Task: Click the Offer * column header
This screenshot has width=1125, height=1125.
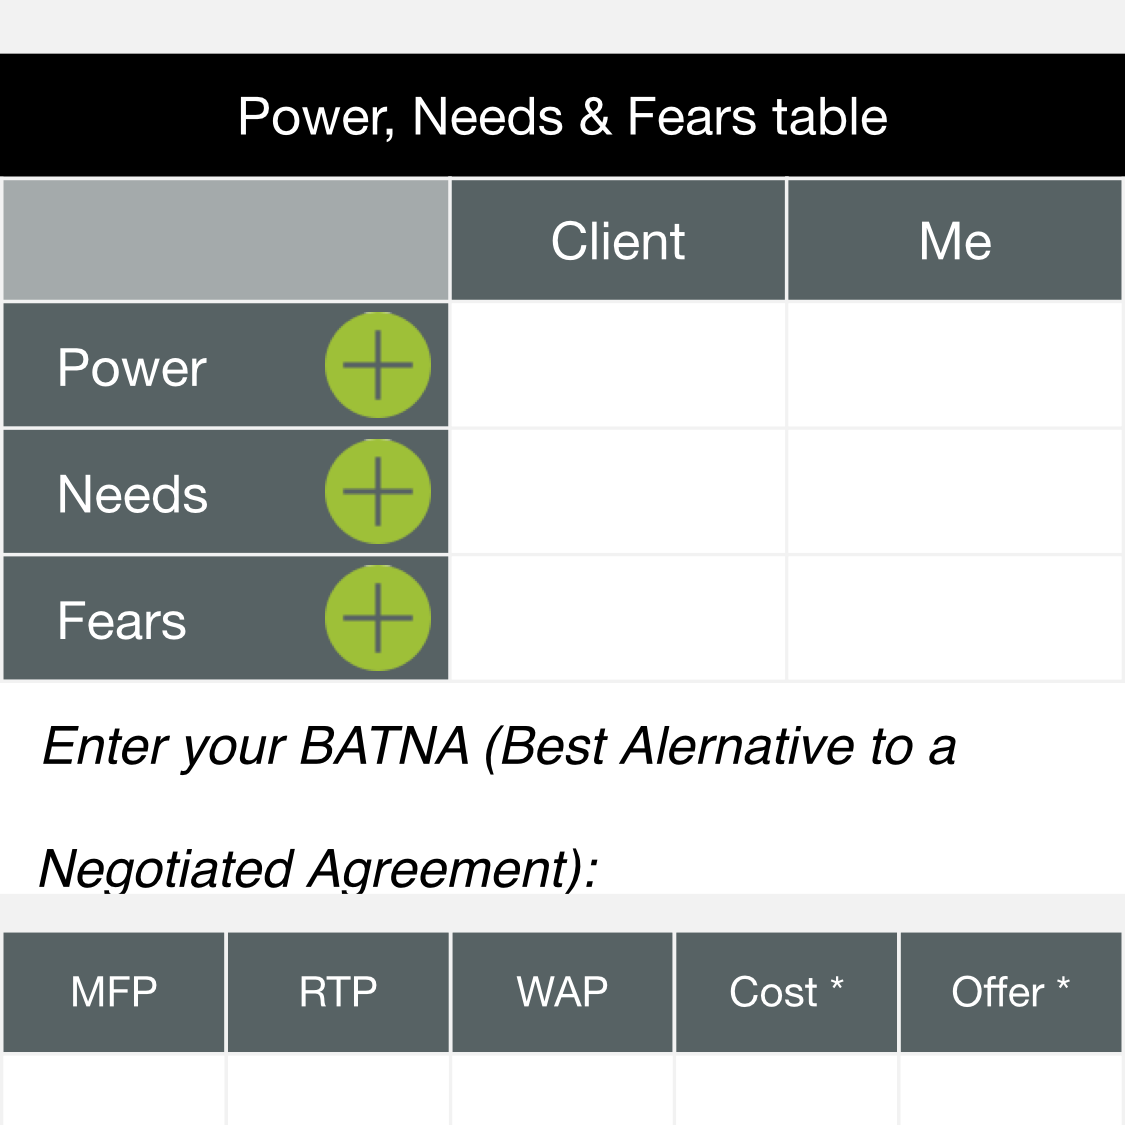Action: tap(1011, 992)
